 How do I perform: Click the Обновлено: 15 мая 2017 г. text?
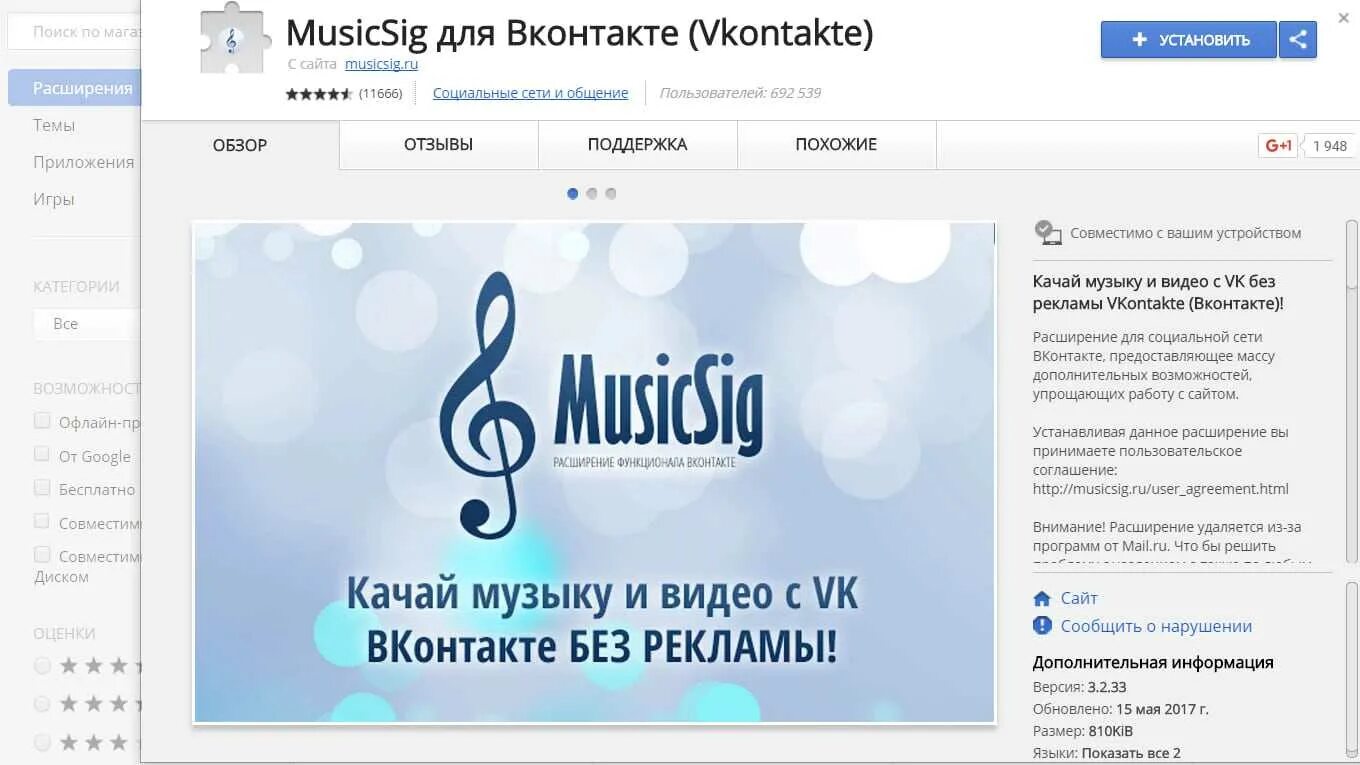coord(1121,709)
